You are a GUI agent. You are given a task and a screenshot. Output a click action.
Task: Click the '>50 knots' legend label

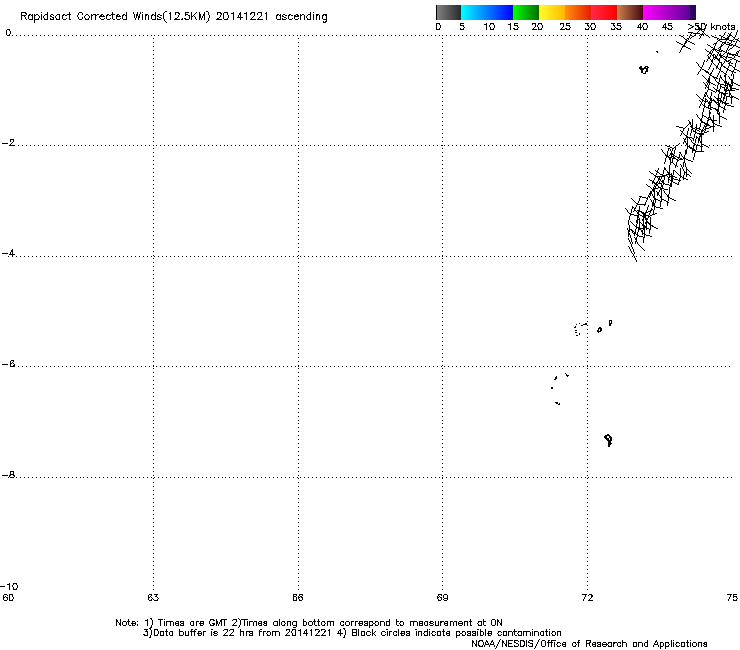click(711, 27)
